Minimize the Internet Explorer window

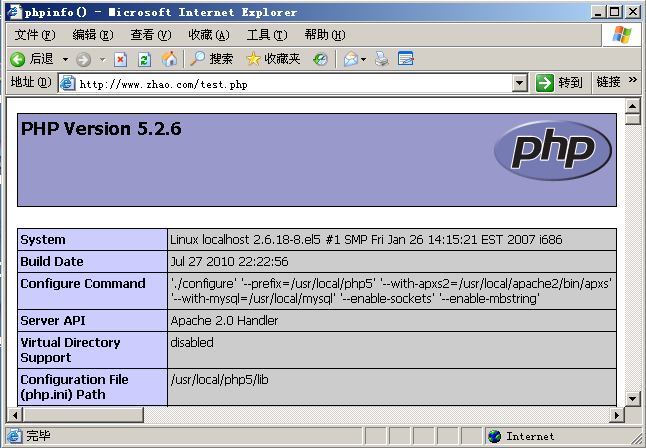(599, 12)
